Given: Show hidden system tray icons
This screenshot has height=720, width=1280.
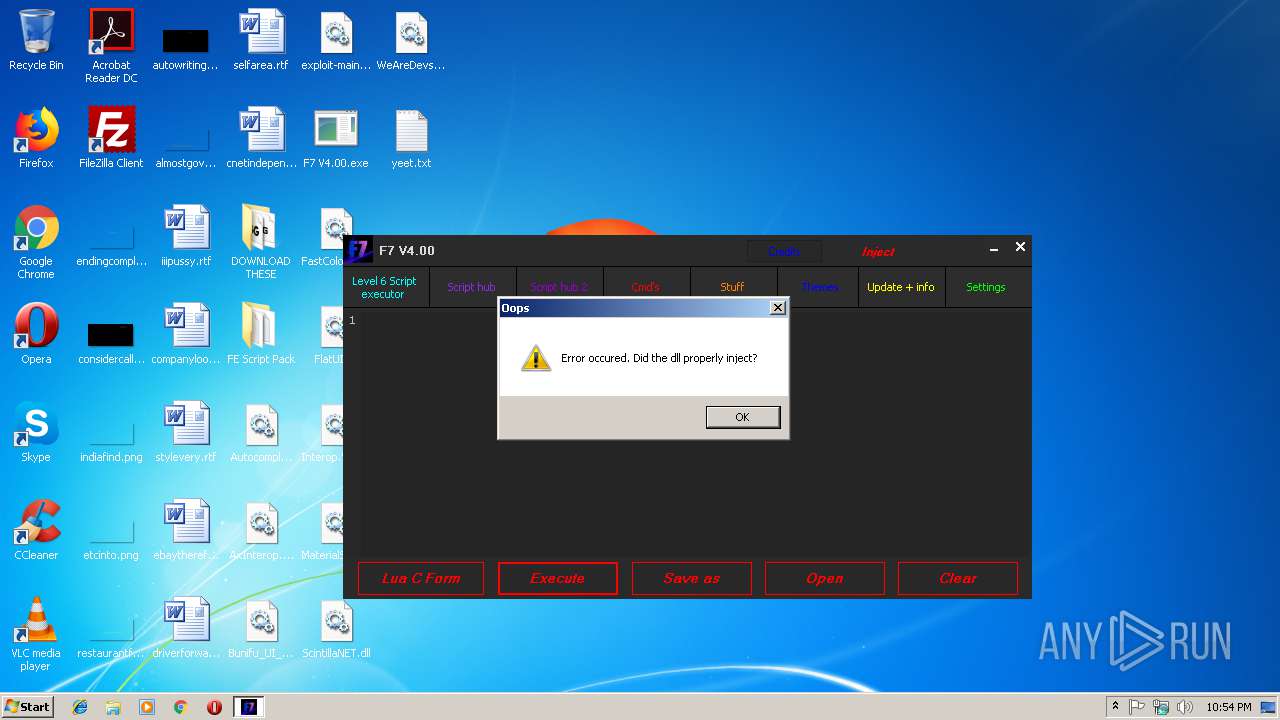Looking at the screenshot, I should point(1116,707).
